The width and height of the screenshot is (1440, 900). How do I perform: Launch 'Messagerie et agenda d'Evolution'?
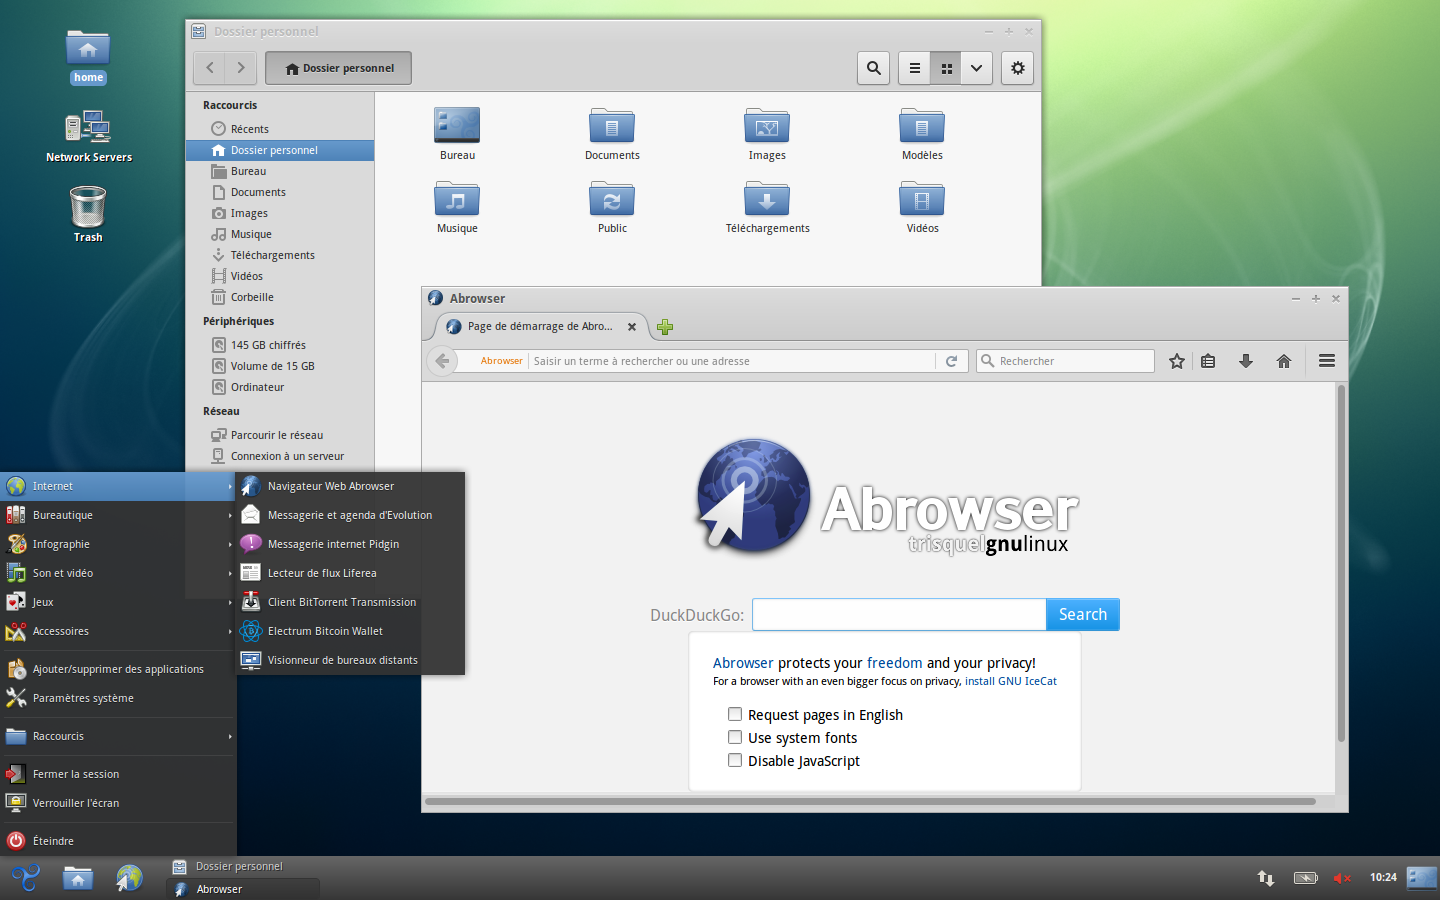[x=350, y=515]
